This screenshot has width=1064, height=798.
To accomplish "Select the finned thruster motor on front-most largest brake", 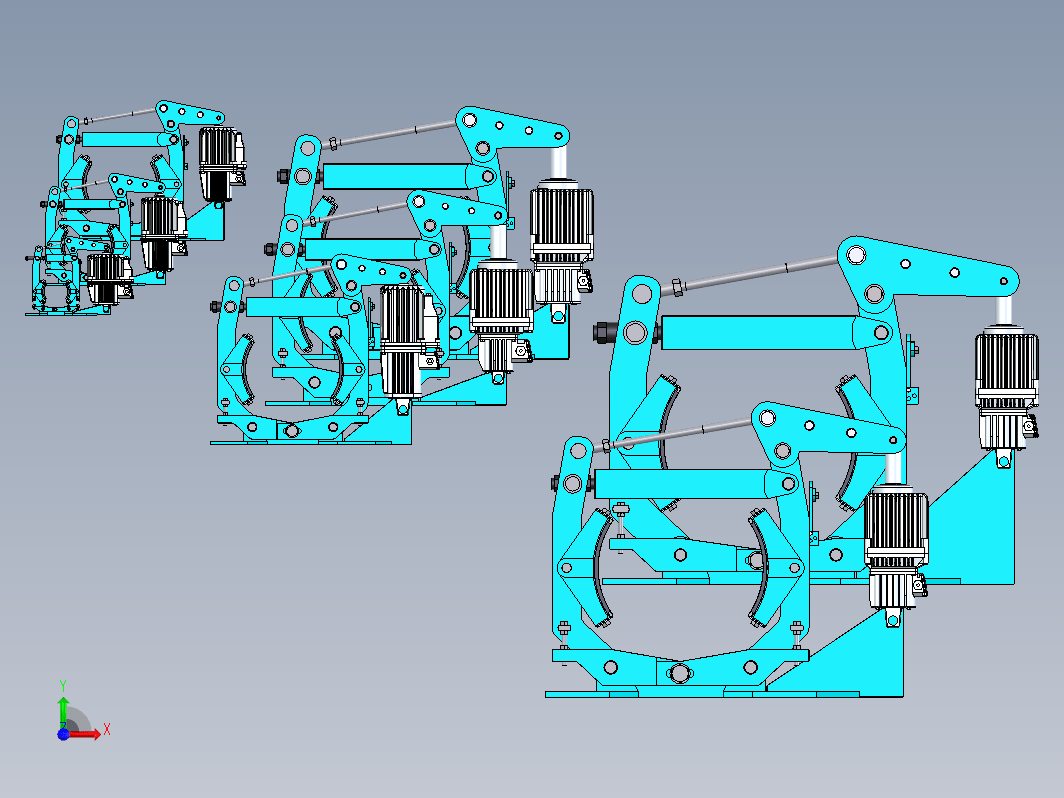I will [x=896, y=548].
